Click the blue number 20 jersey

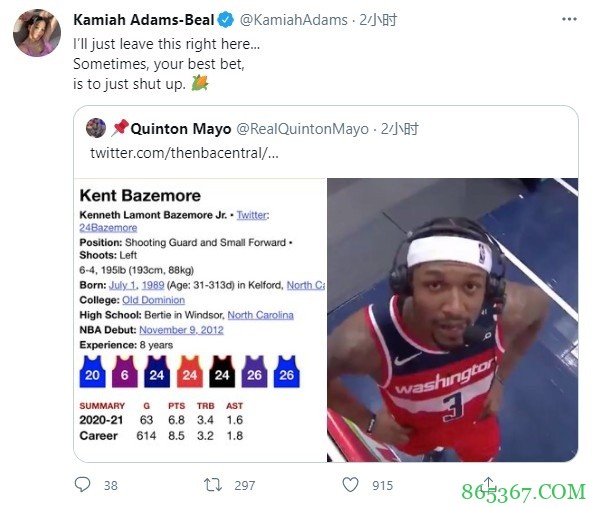pos(93,372)
